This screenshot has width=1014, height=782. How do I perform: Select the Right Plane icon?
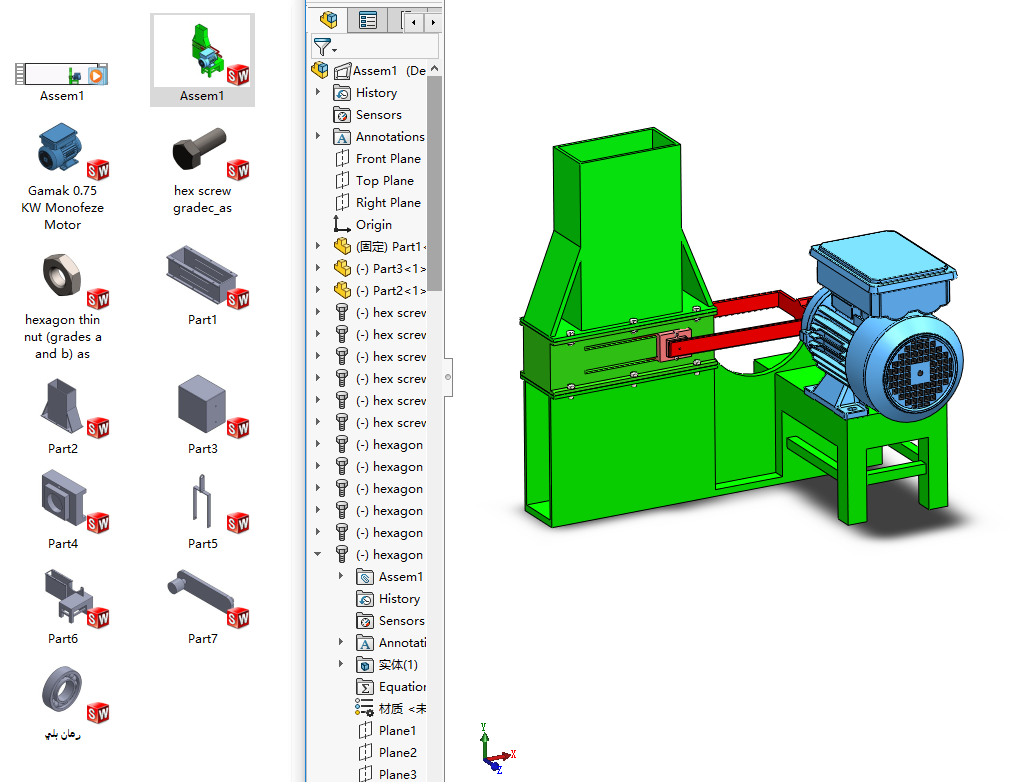click(x=342, y=202)
